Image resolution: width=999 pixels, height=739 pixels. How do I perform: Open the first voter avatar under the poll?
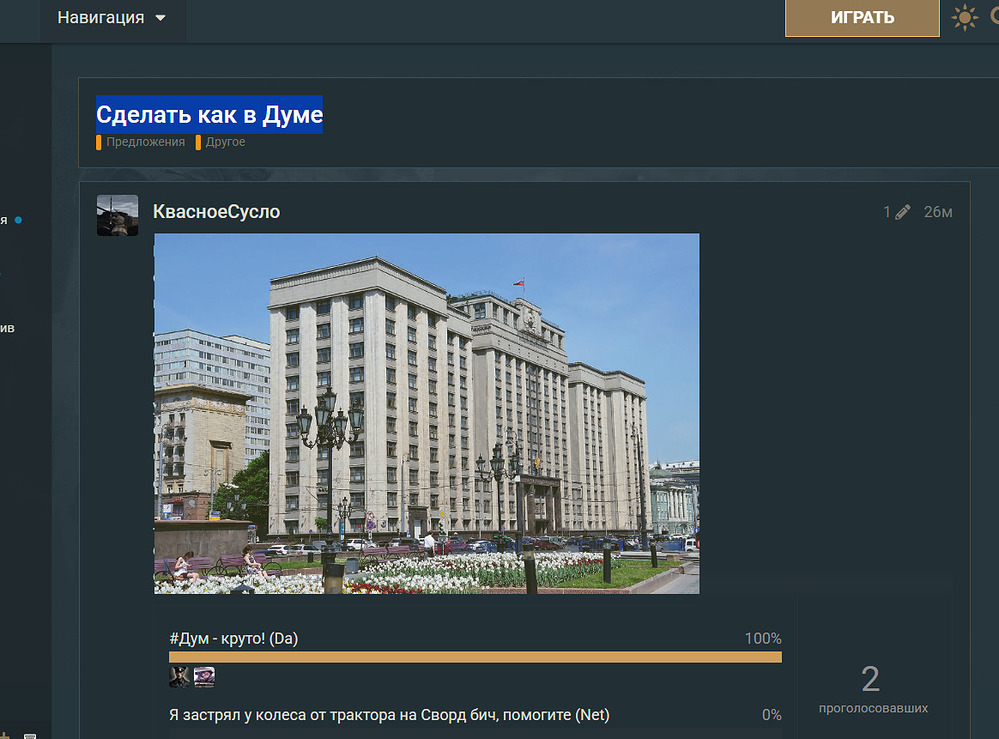(x=179, y=677)
